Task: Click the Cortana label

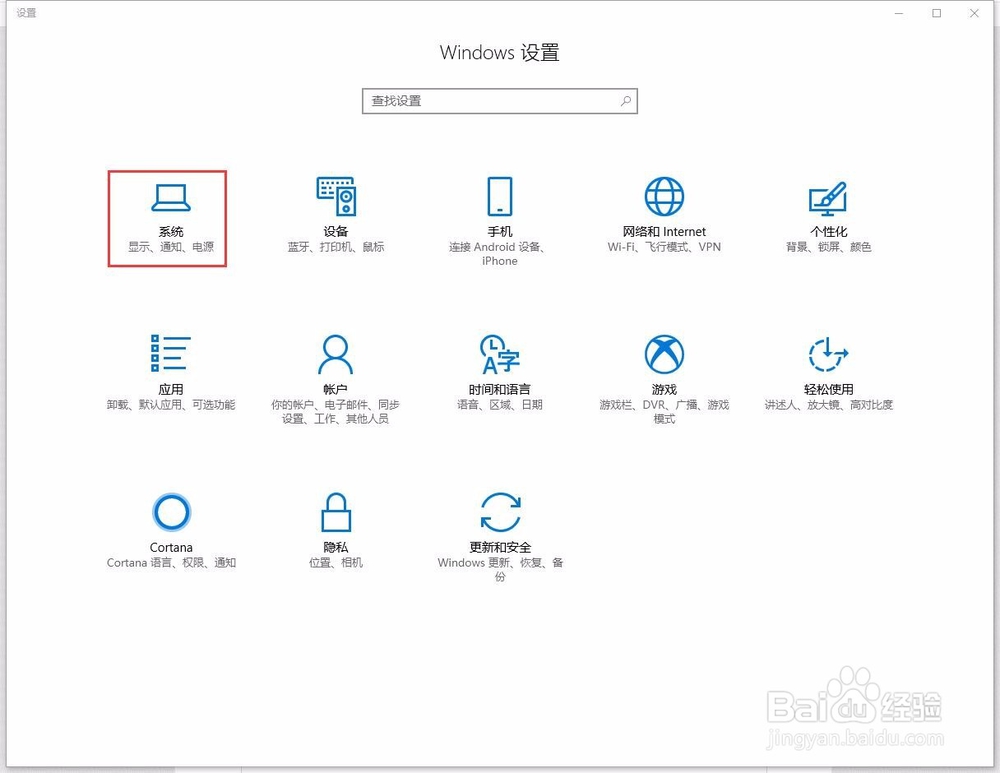Action: (171, 547)
